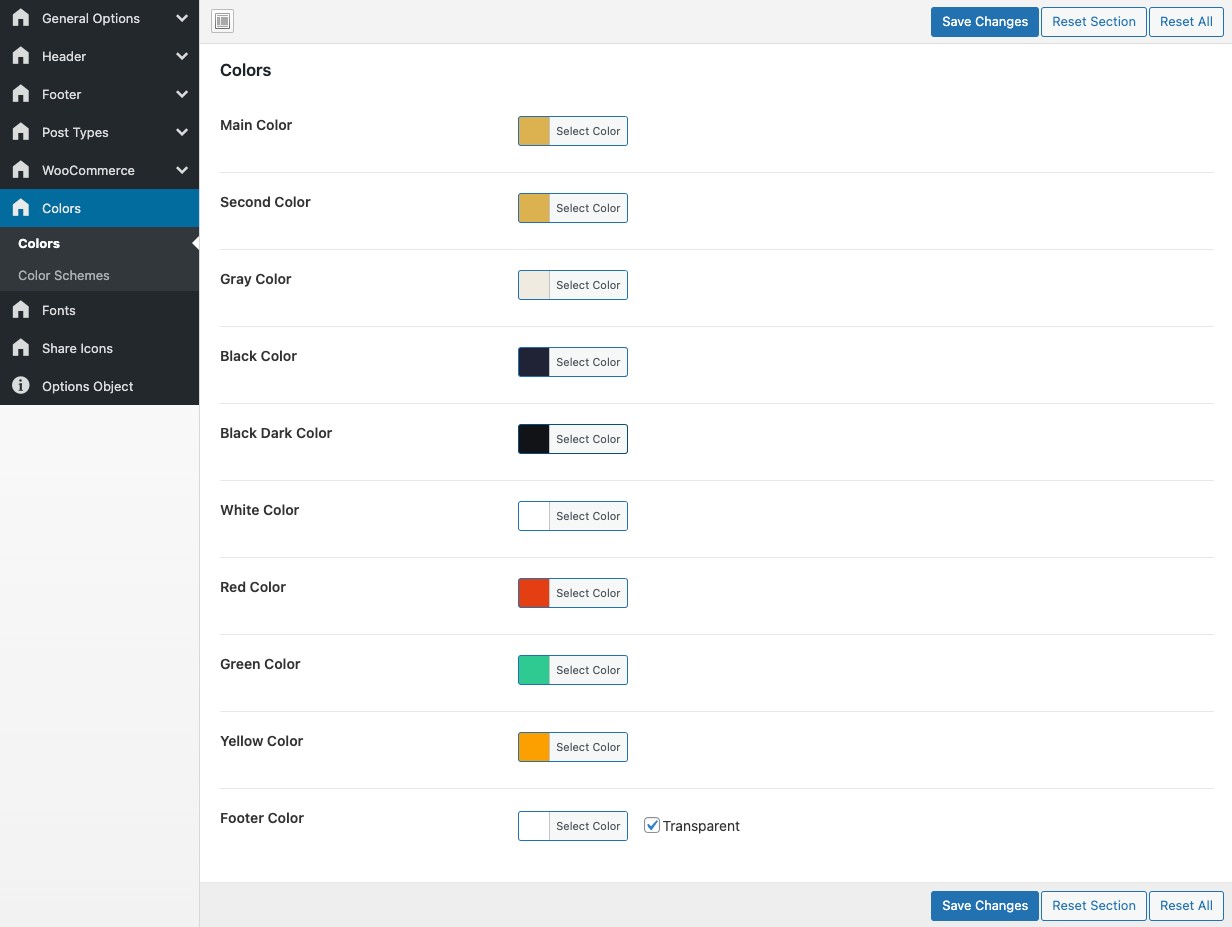The height and width of the screenshot is (927, 1232).
Task: Click Select Color for Black Color
Action: click(x=588, y=362)
